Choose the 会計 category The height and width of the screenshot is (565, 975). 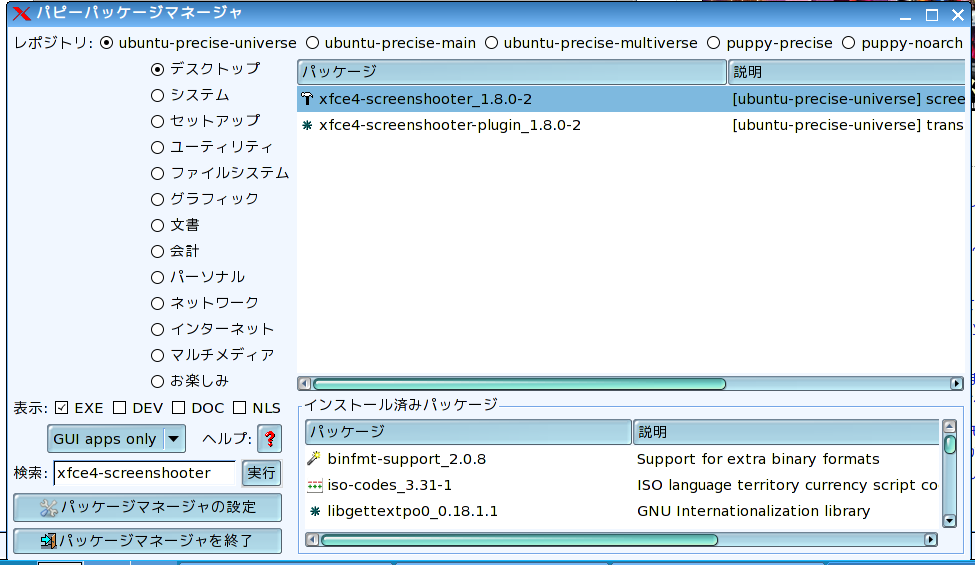[157, 252]
